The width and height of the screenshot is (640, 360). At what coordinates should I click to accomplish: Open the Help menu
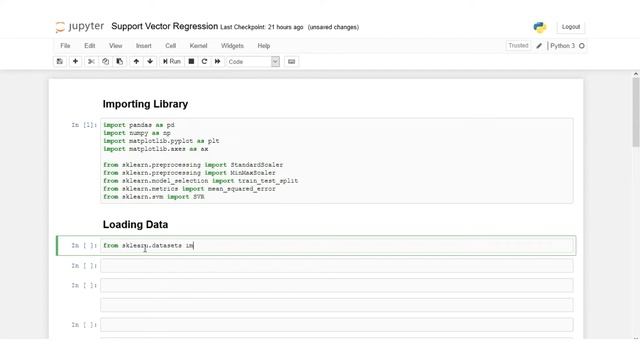264,46
